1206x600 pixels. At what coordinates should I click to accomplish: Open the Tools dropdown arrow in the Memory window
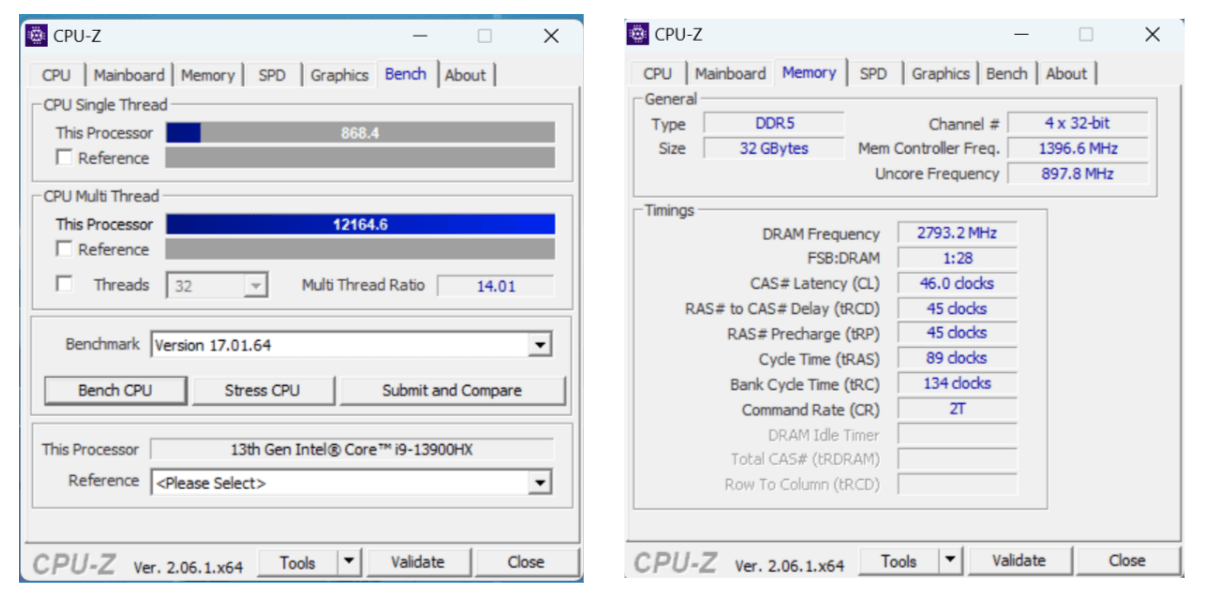950,561
